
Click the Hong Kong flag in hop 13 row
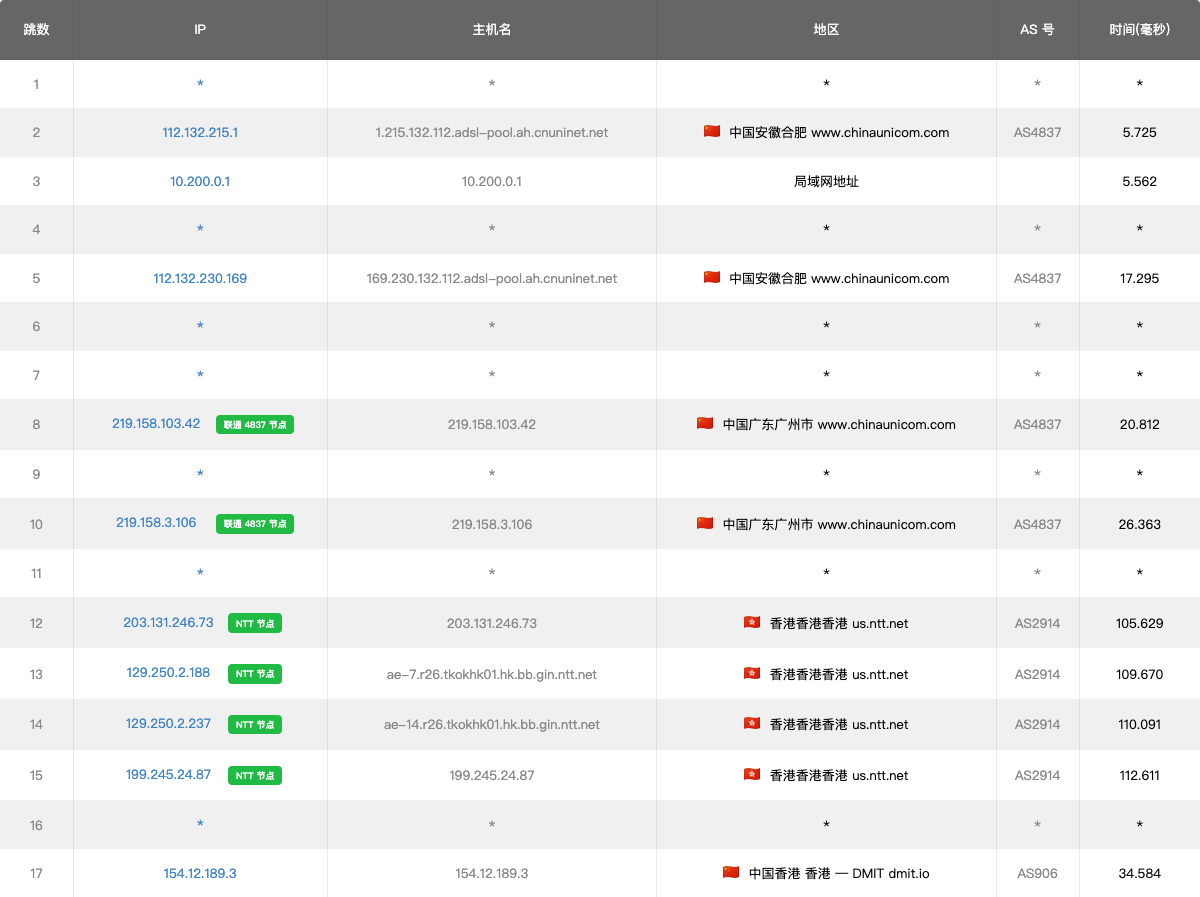click(x=752, y=673)
